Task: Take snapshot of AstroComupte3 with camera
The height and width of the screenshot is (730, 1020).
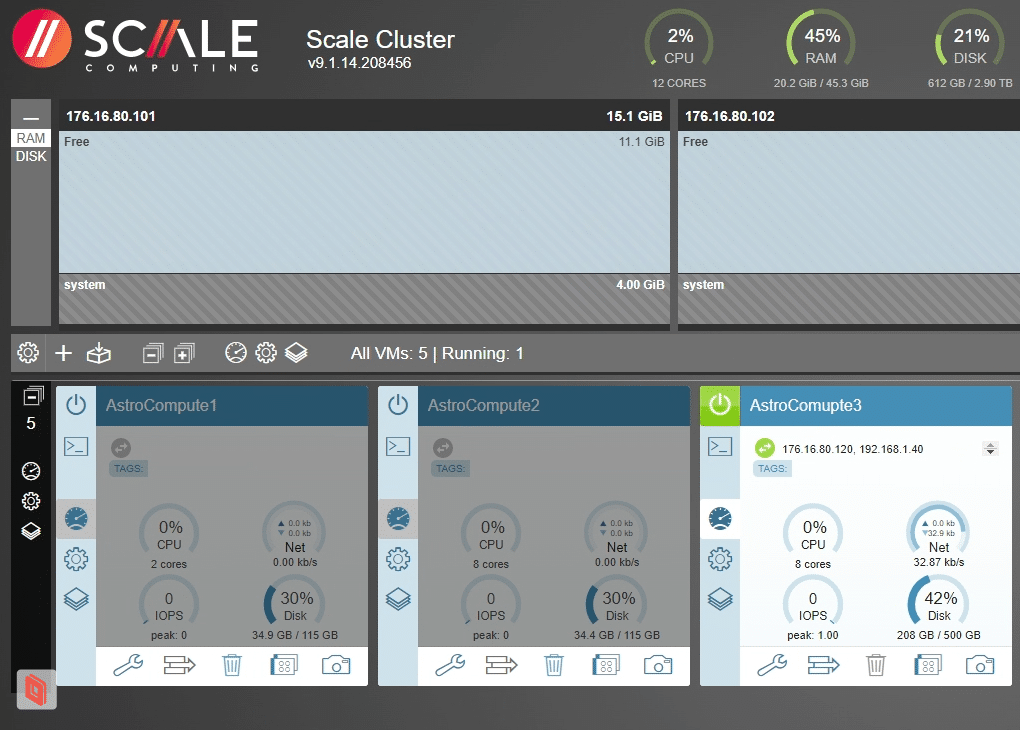Action: point(980,666)
